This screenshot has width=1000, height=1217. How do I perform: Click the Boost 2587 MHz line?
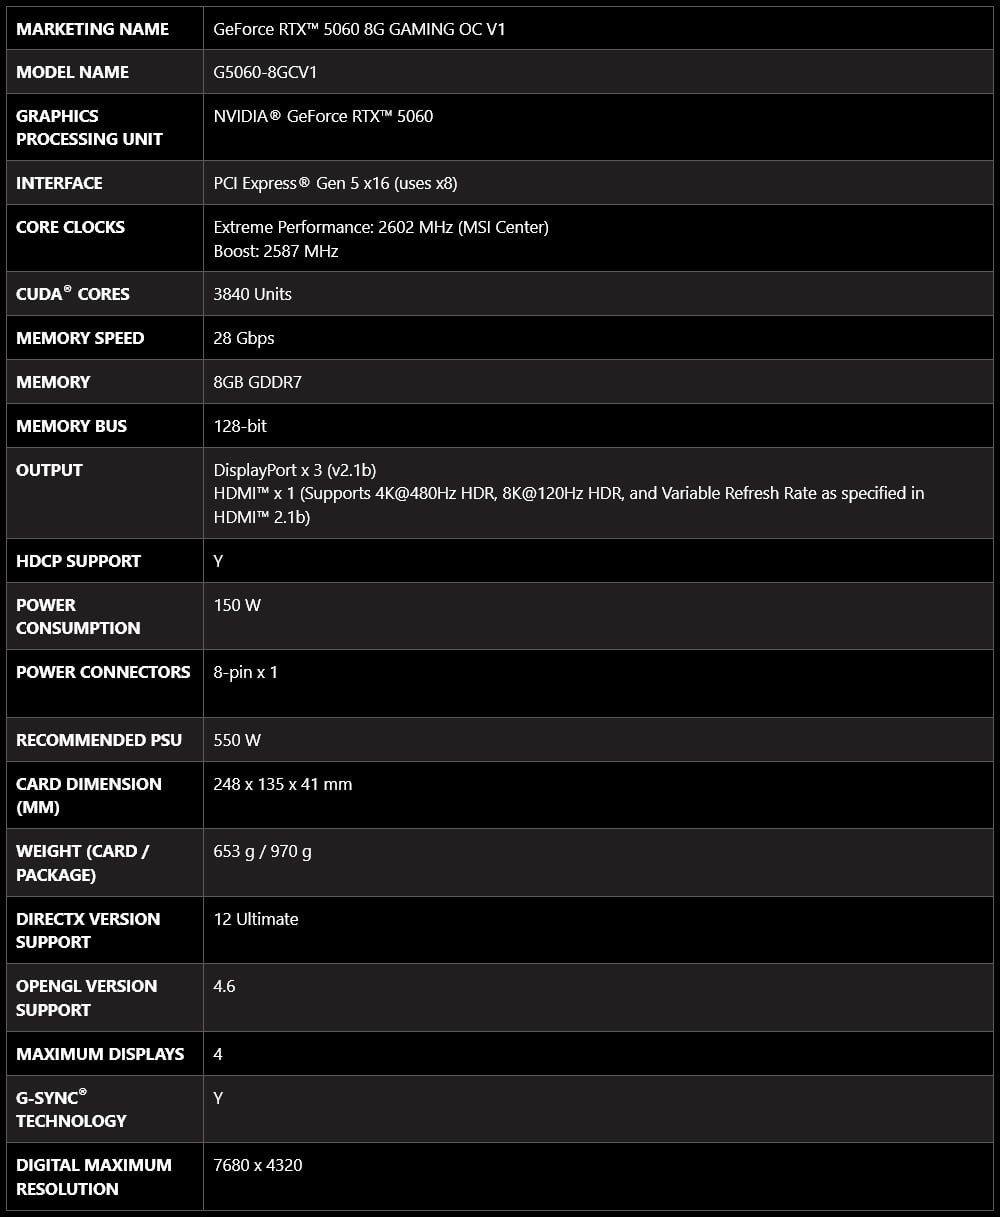(x=276, y=251)
